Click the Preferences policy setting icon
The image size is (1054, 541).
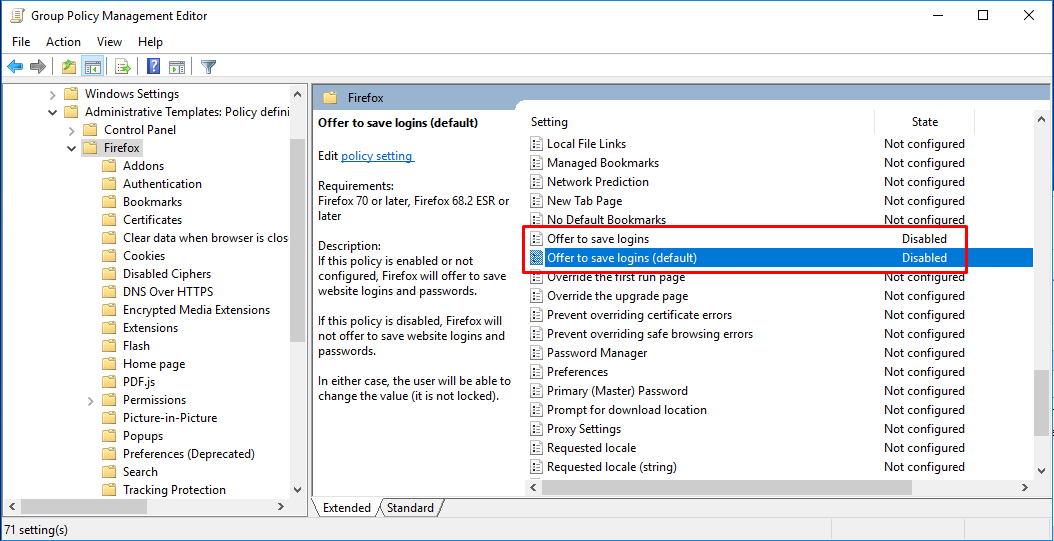tap(536, 372)
